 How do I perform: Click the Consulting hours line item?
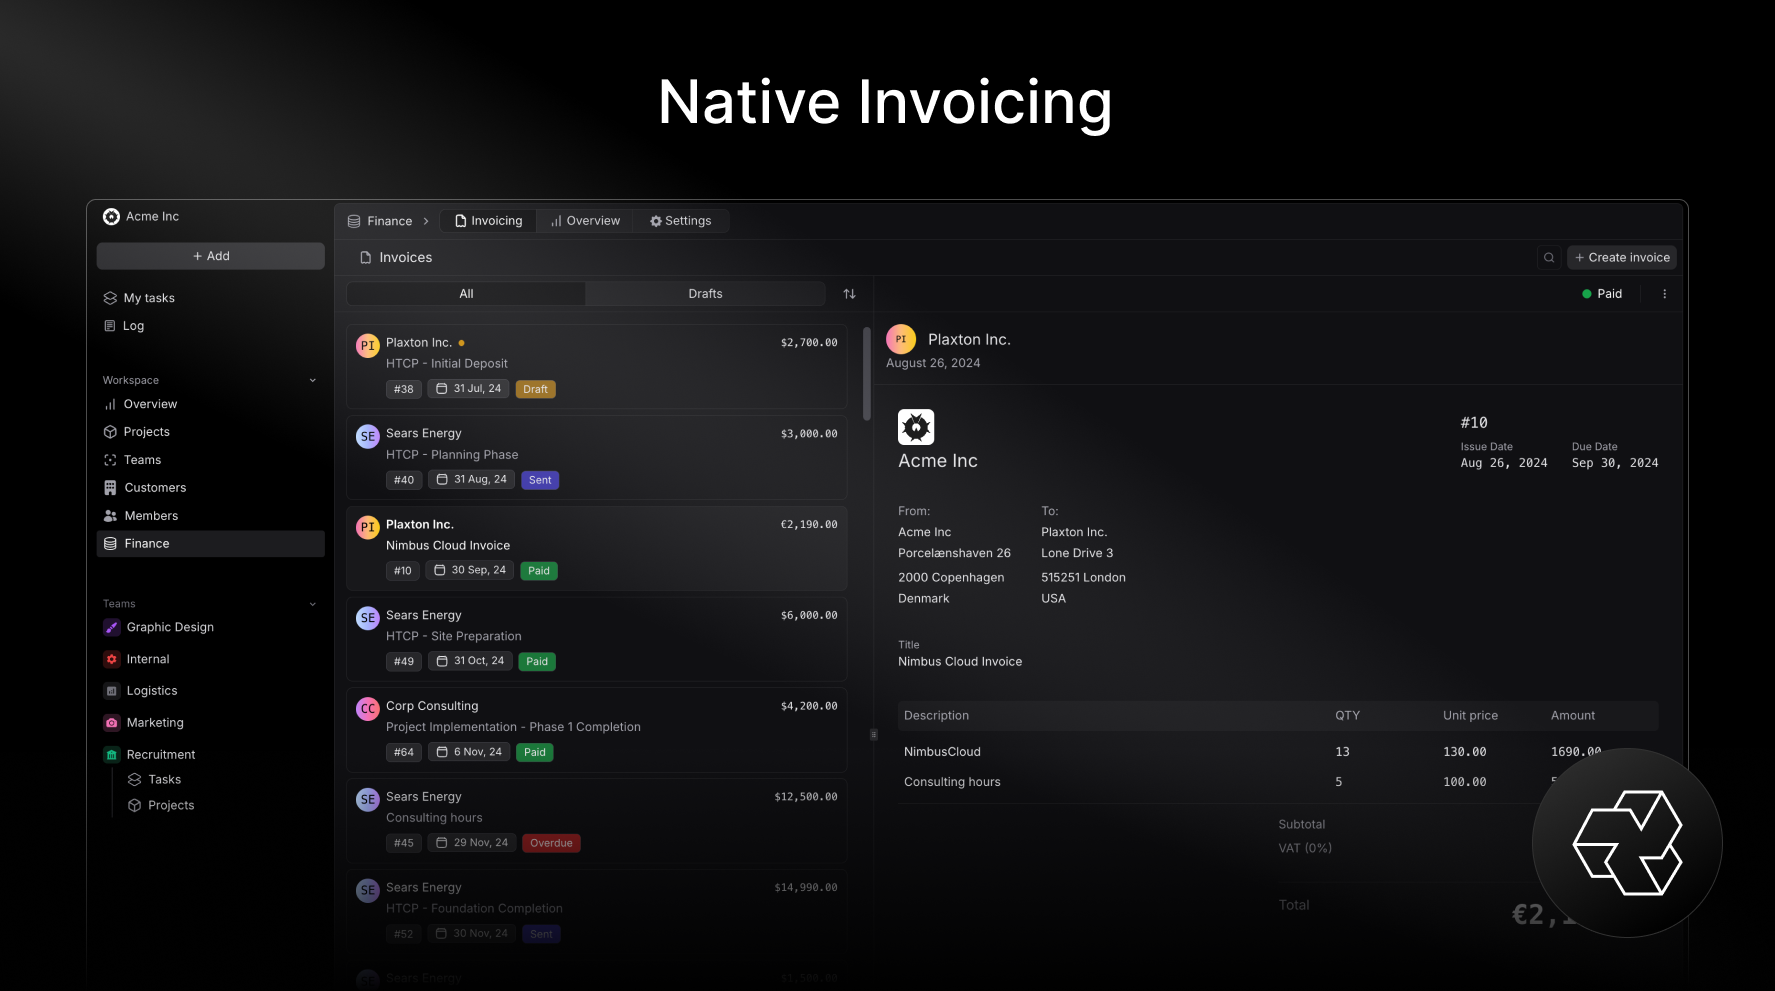tap(952, 782)
